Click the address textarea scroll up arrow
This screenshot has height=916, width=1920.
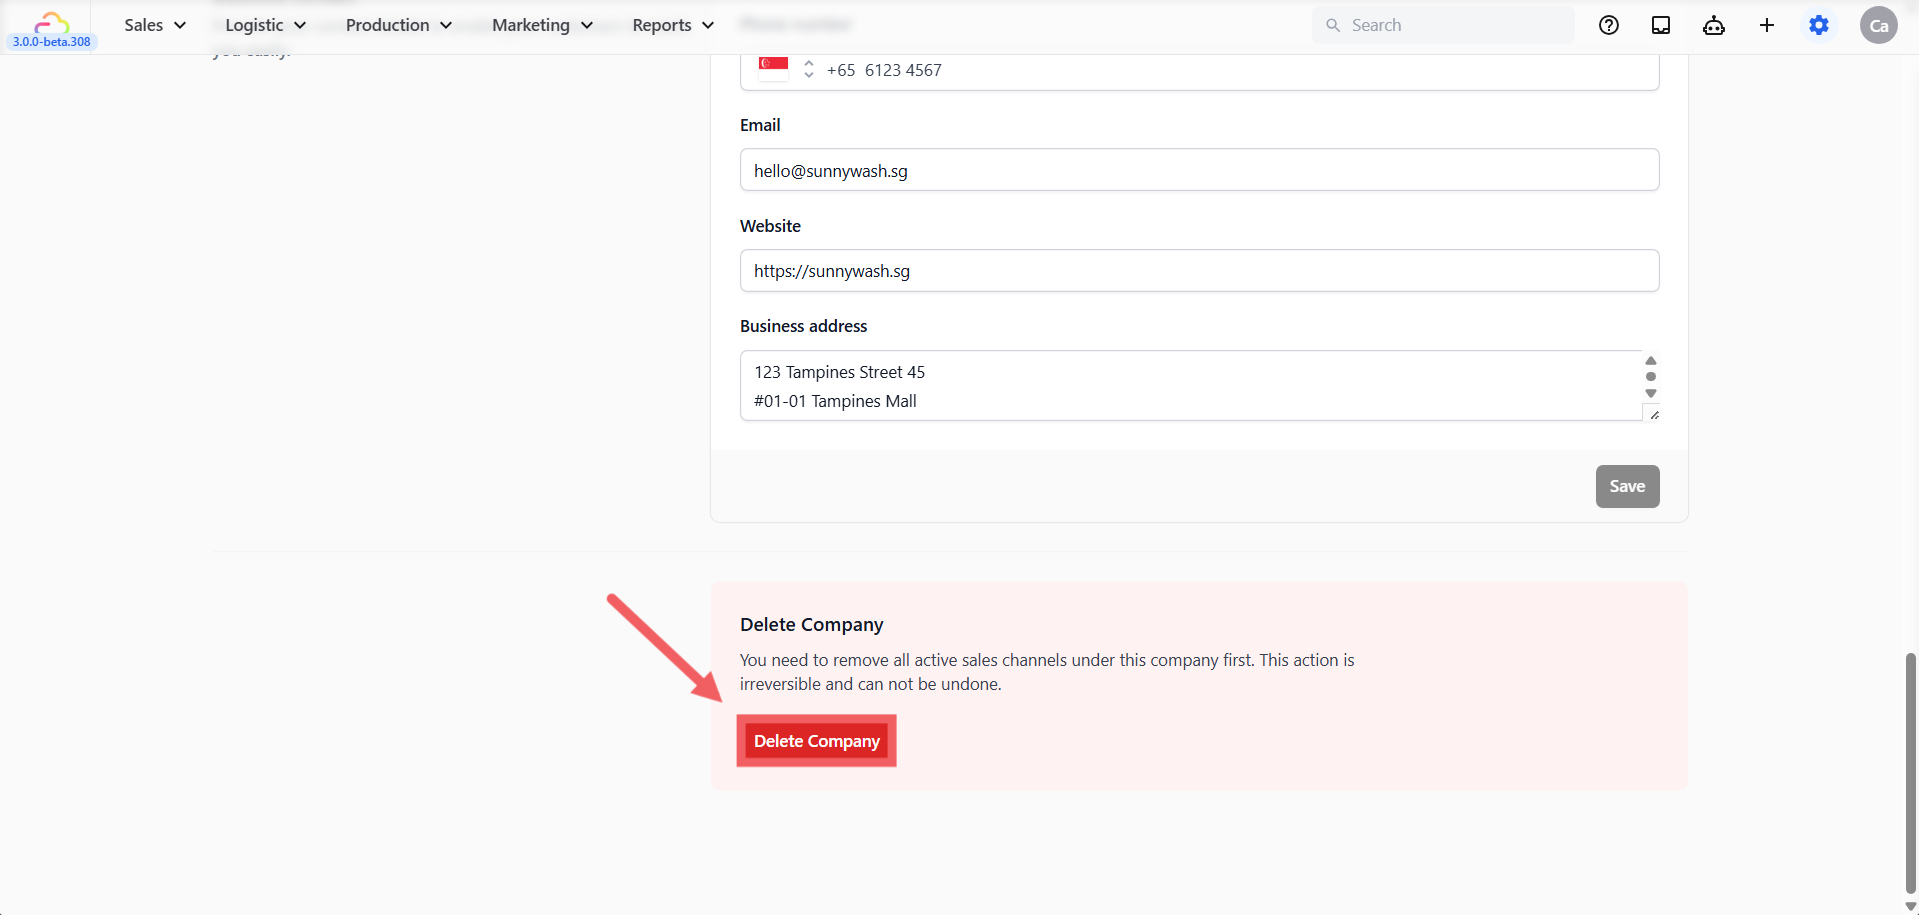1651,361
